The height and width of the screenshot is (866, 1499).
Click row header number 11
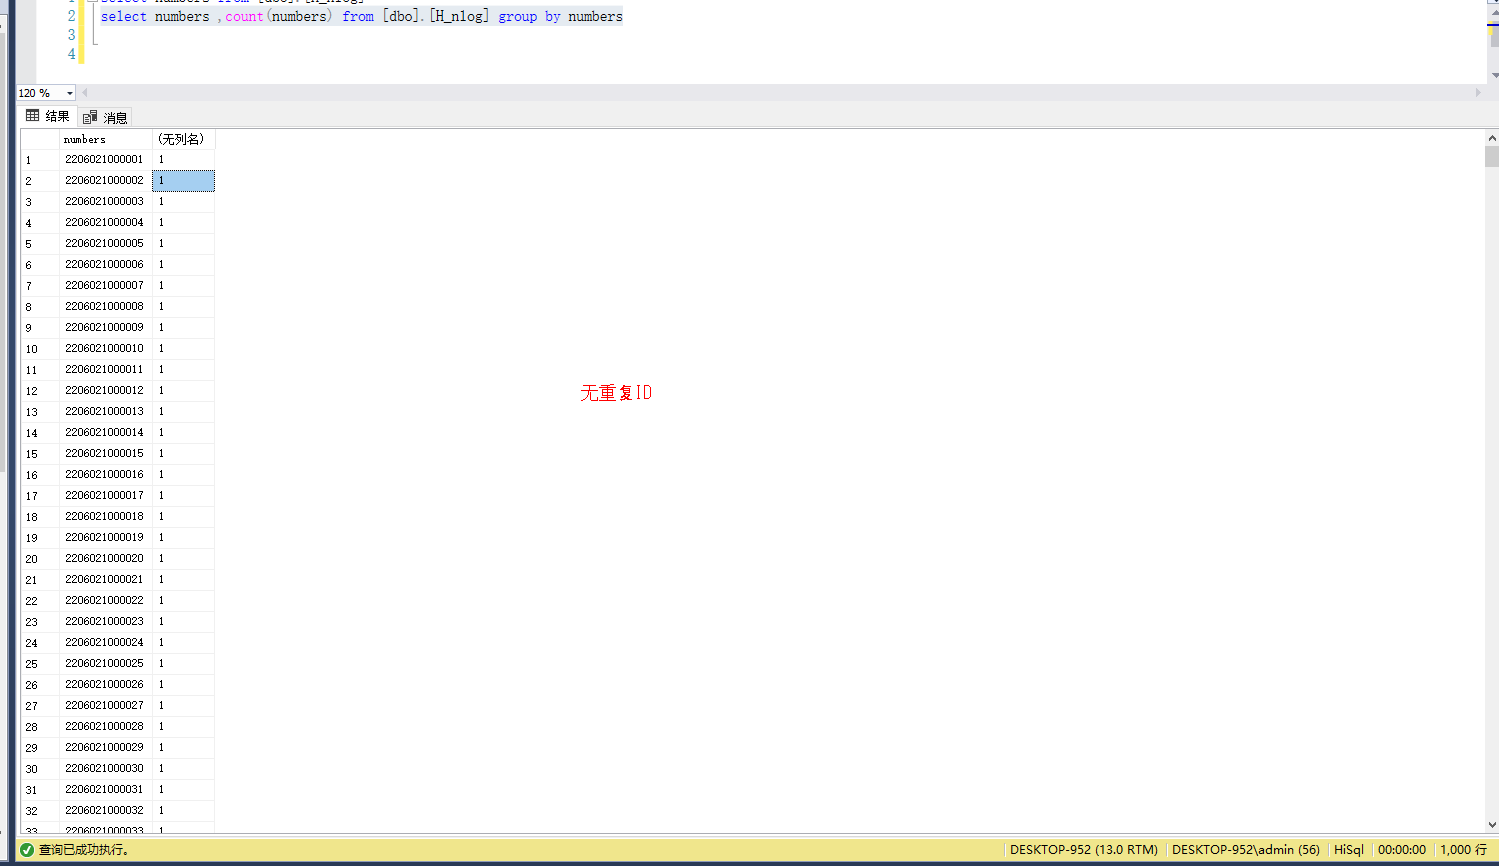pos(40,370)
